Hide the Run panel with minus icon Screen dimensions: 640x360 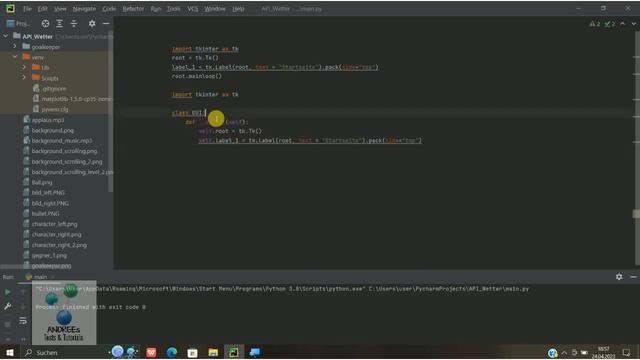coord(633,277)
